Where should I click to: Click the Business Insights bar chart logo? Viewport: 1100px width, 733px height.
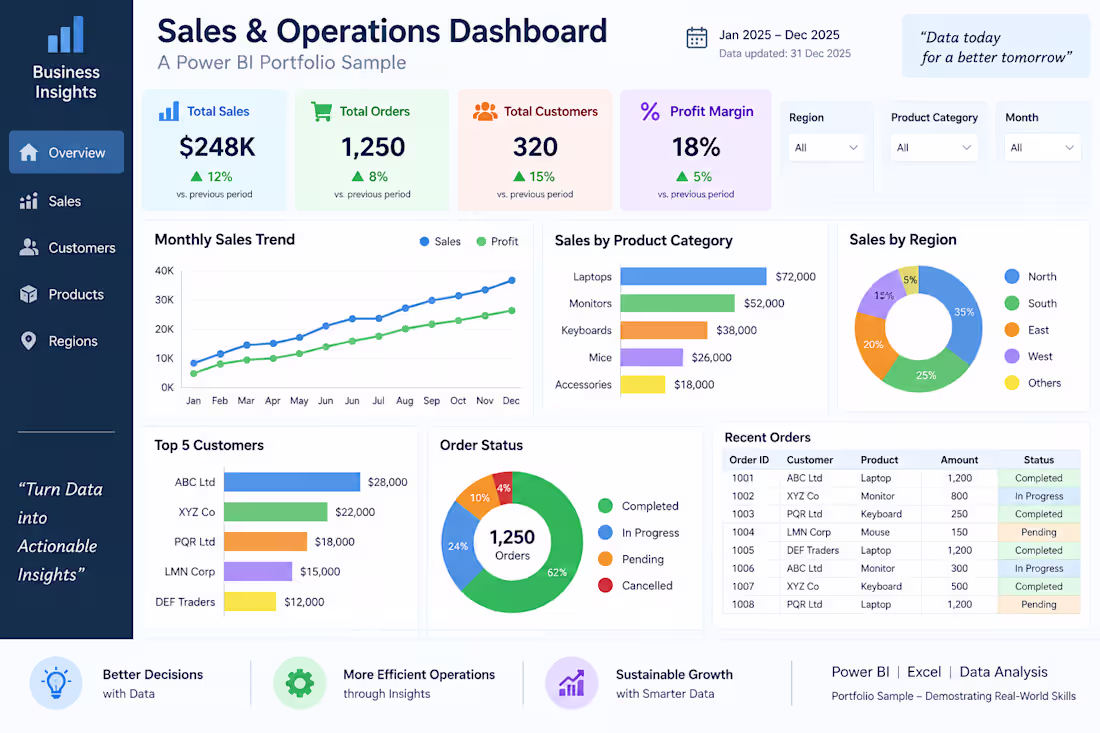pyautogui.click(x=66, y=34)
